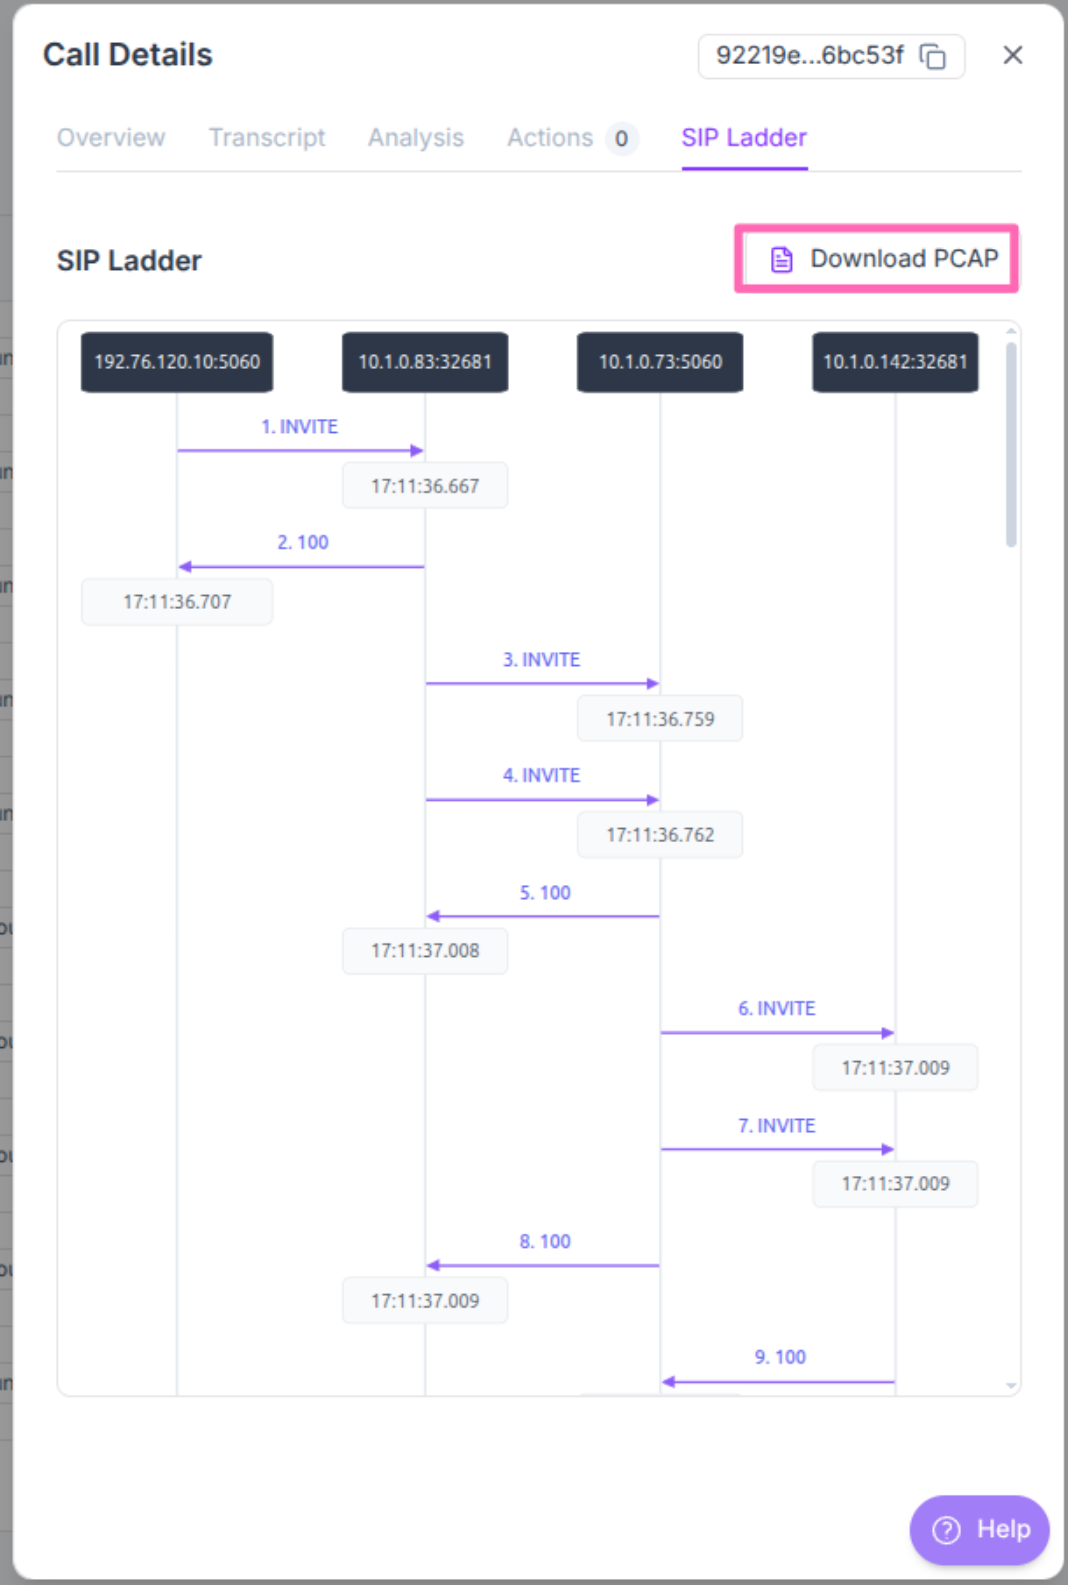1068x1585 pixels.
Task: Download the PCAP file
Action: tap(877, 259)
